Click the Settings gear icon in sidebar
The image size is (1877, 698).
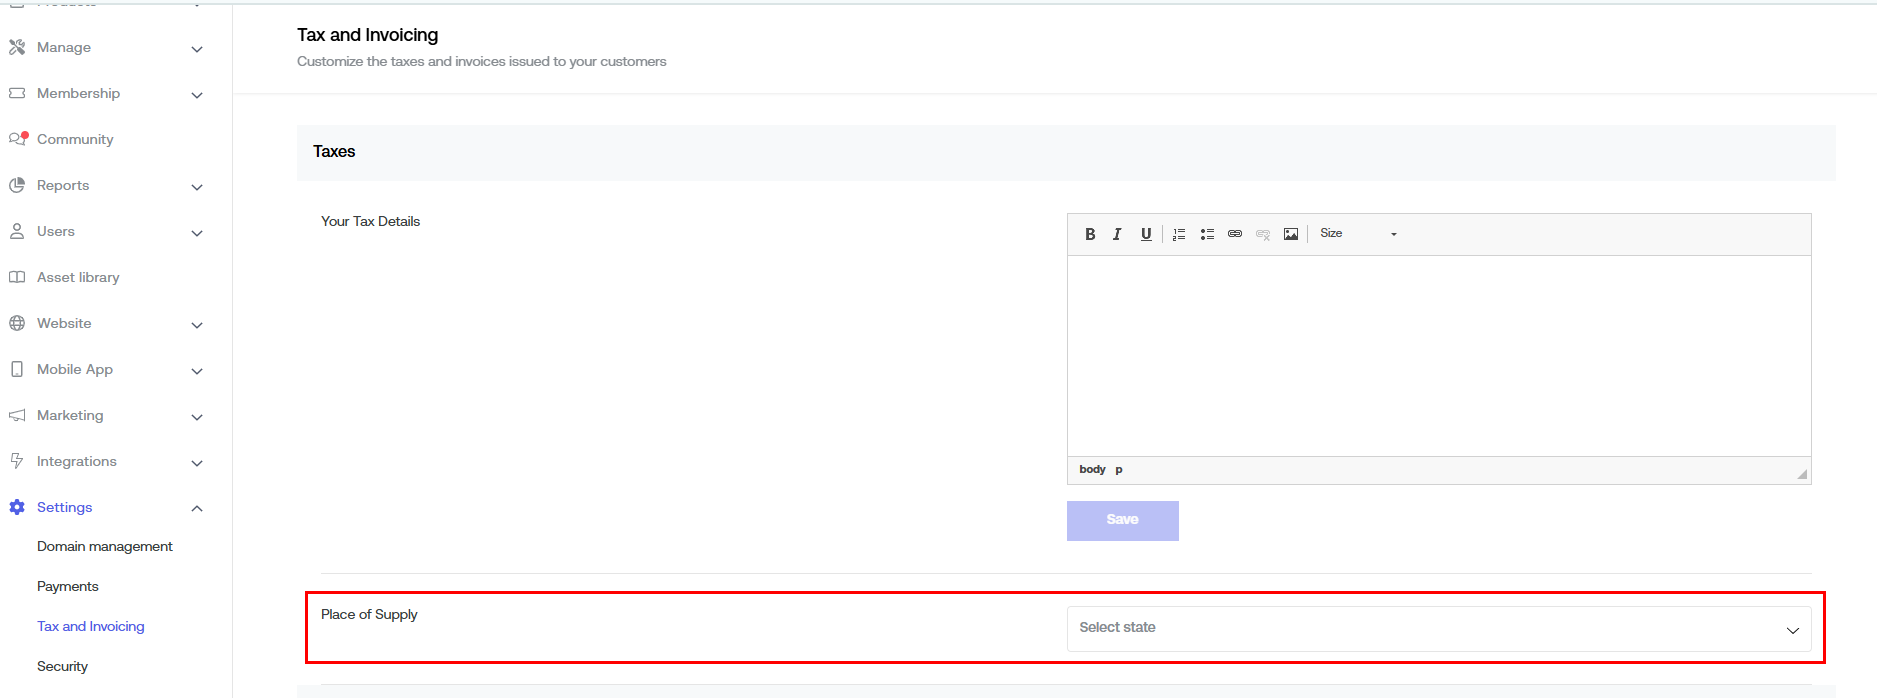17,507
